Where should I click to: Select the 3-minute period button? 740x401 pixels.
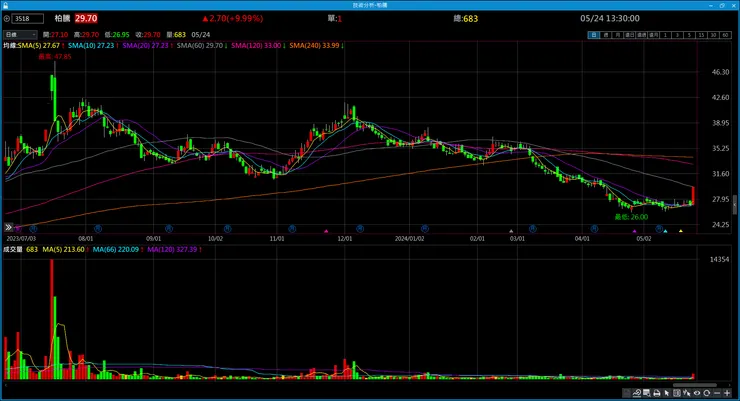(x=678, y=35)
